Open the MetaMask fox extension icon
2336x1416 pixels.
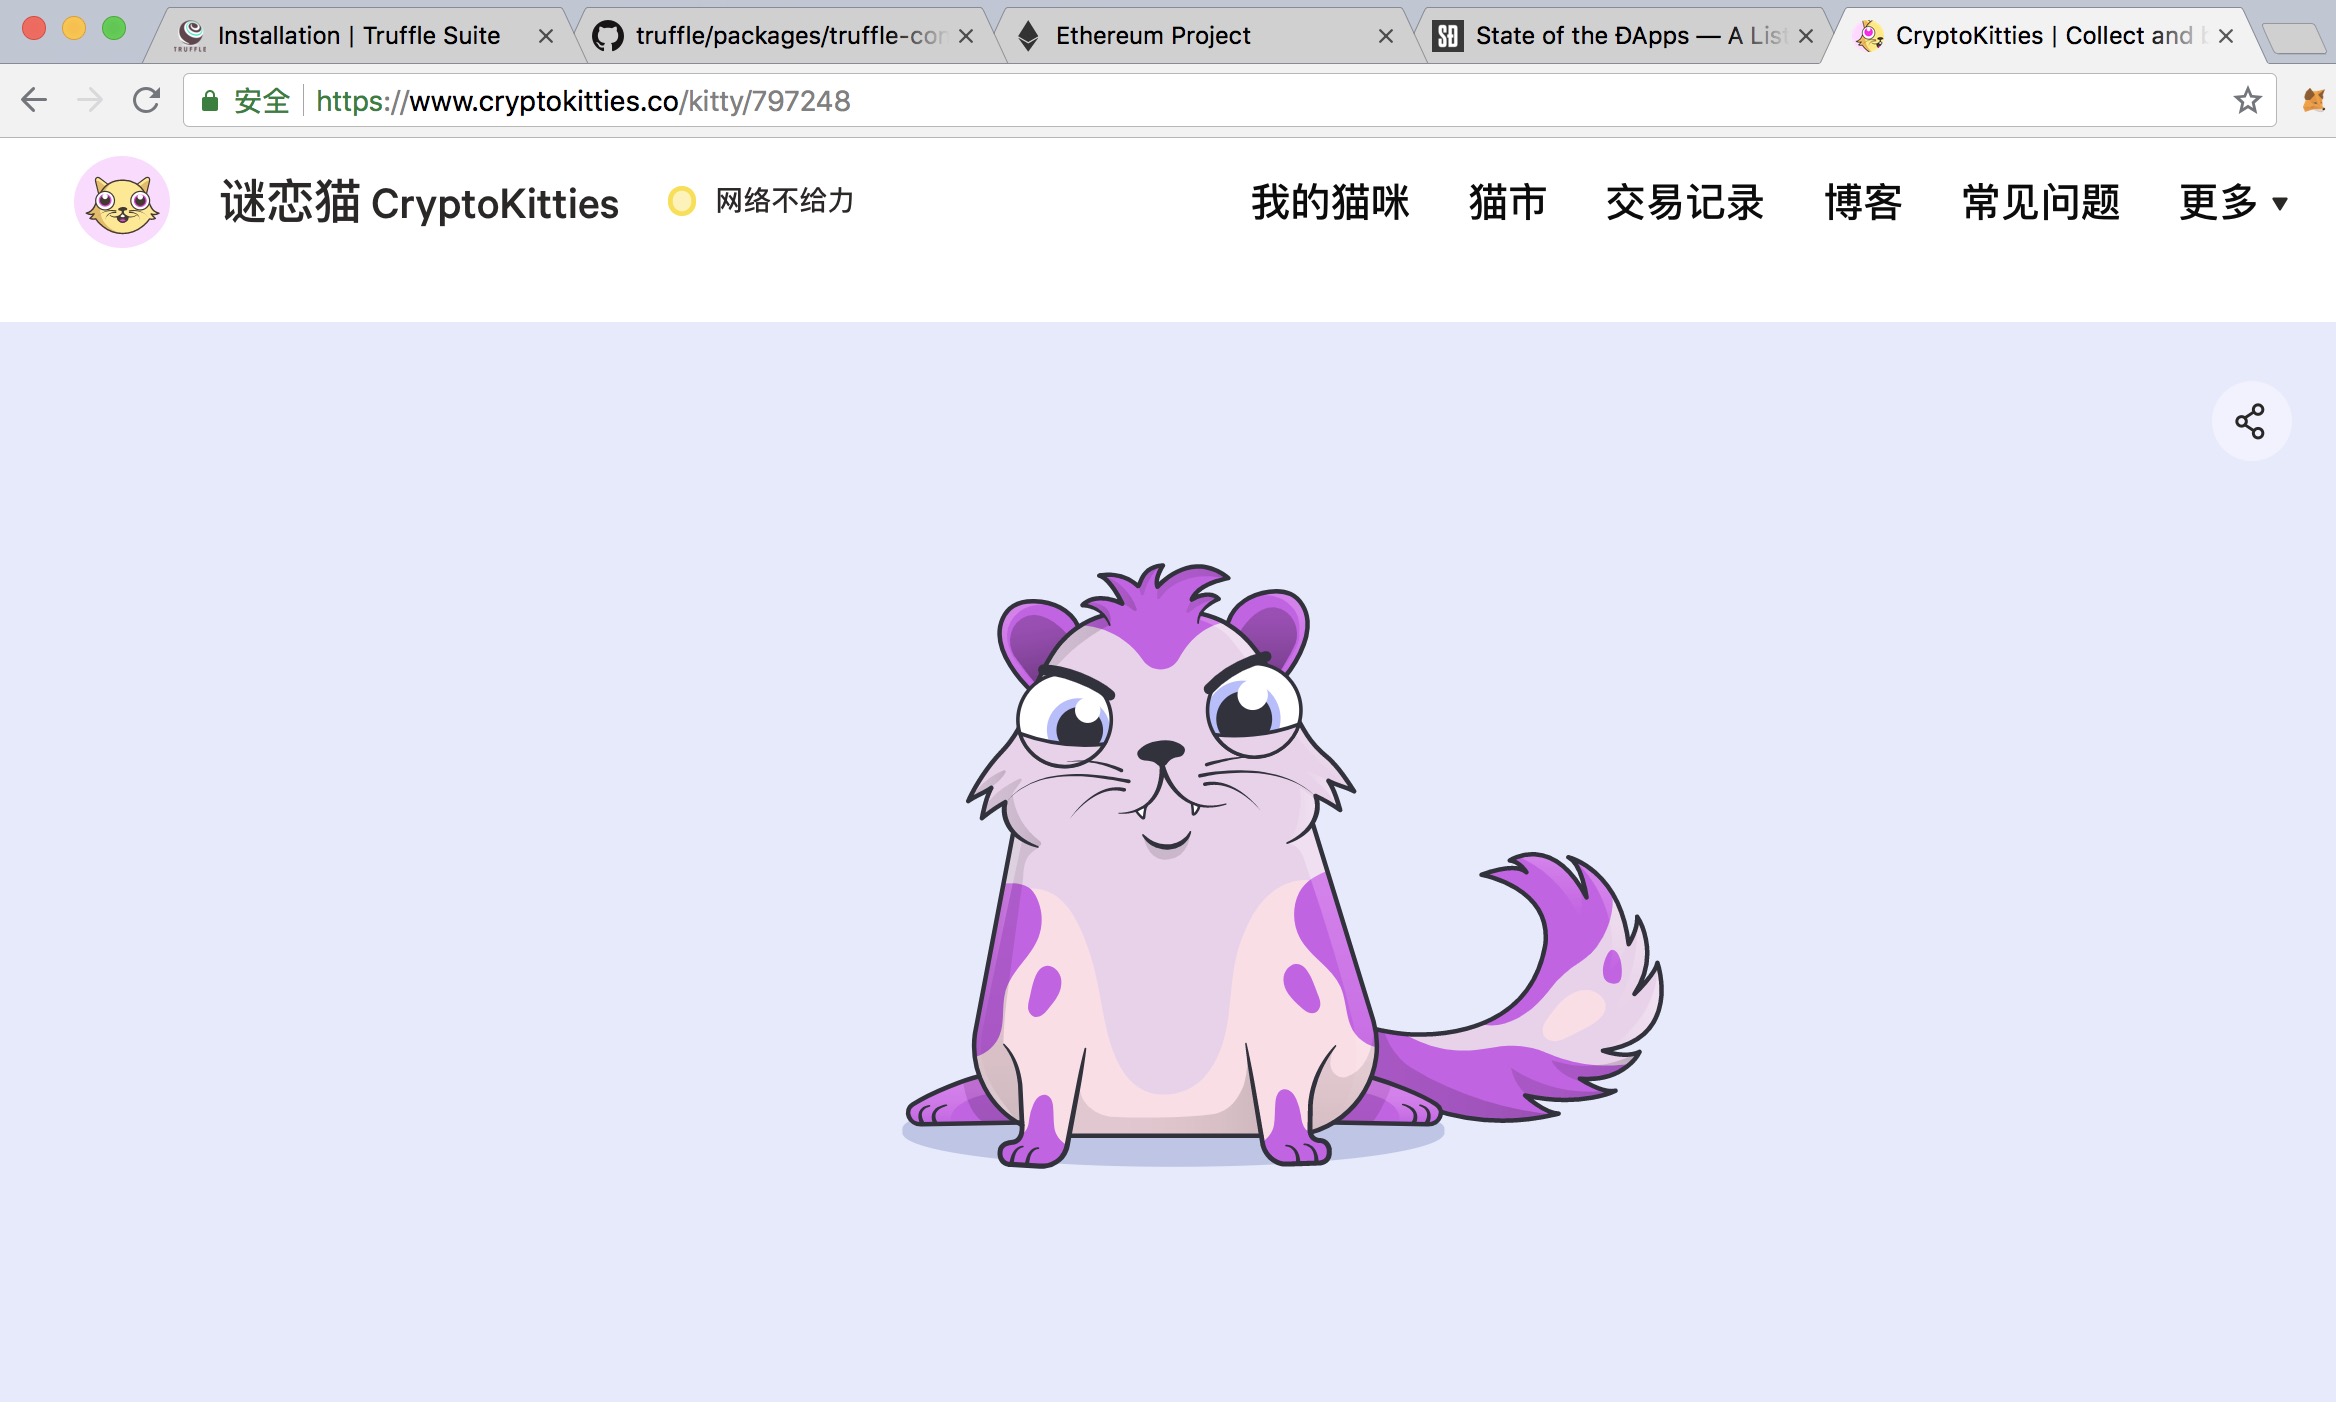pyautogui.click(x=2314, y=100)
